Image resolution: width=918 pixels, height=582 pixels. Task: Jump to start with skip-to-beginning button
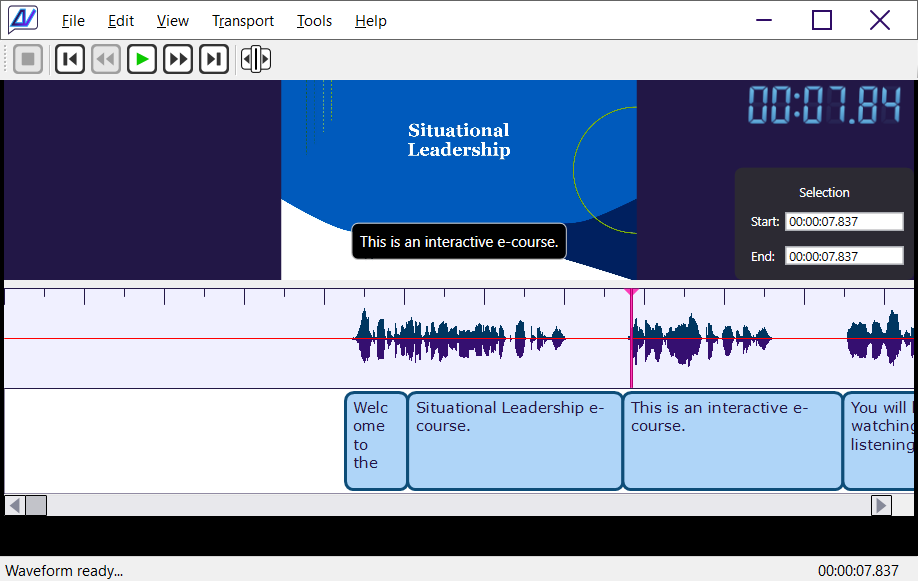(x=69, y=60)
